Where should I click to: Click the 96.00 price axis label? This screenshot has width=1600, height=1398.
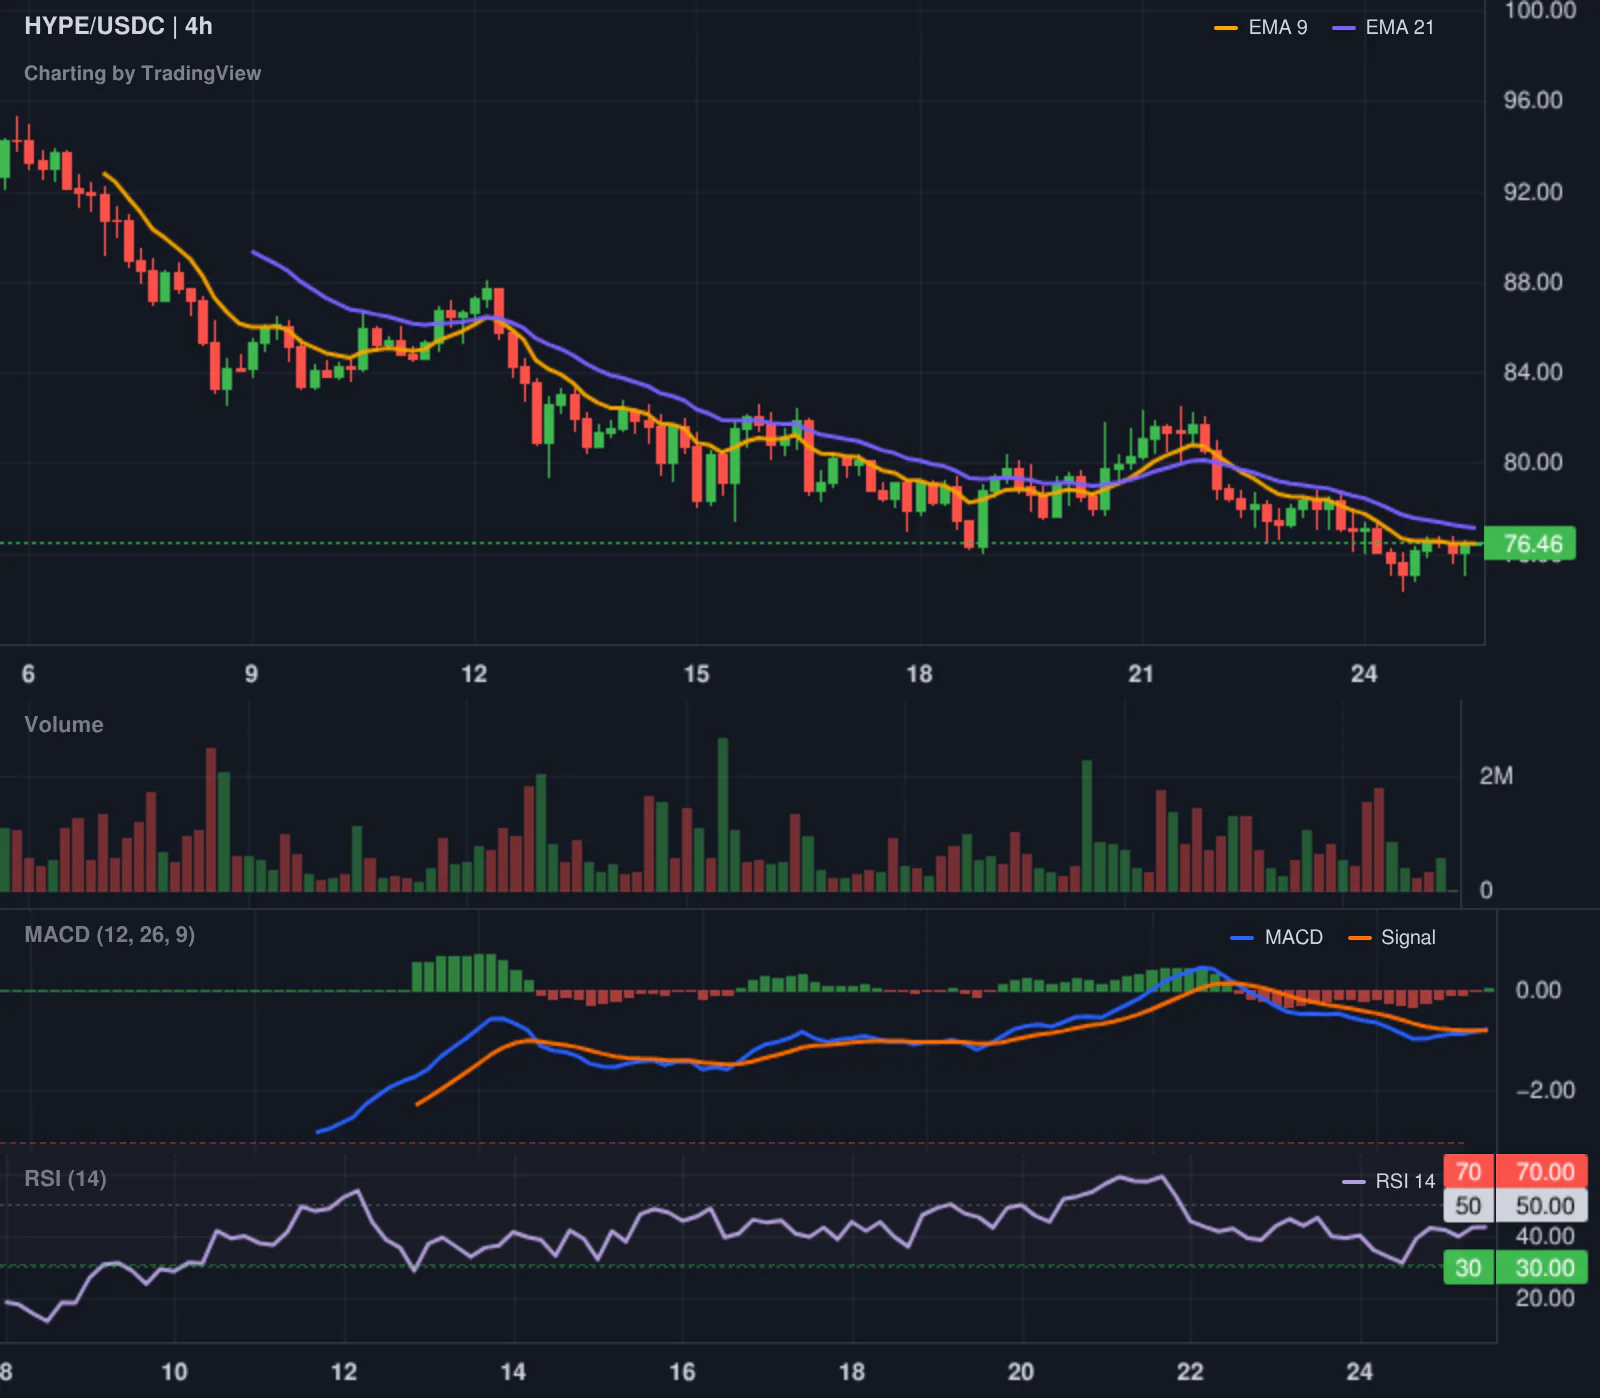(1533, 100)
